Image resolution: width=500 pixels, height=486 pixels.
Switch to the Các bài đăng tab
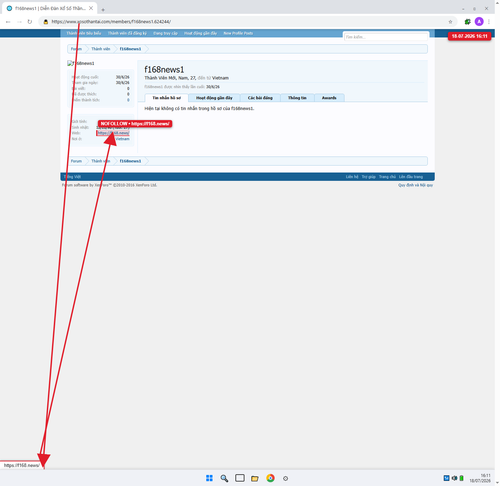(260, 98)
